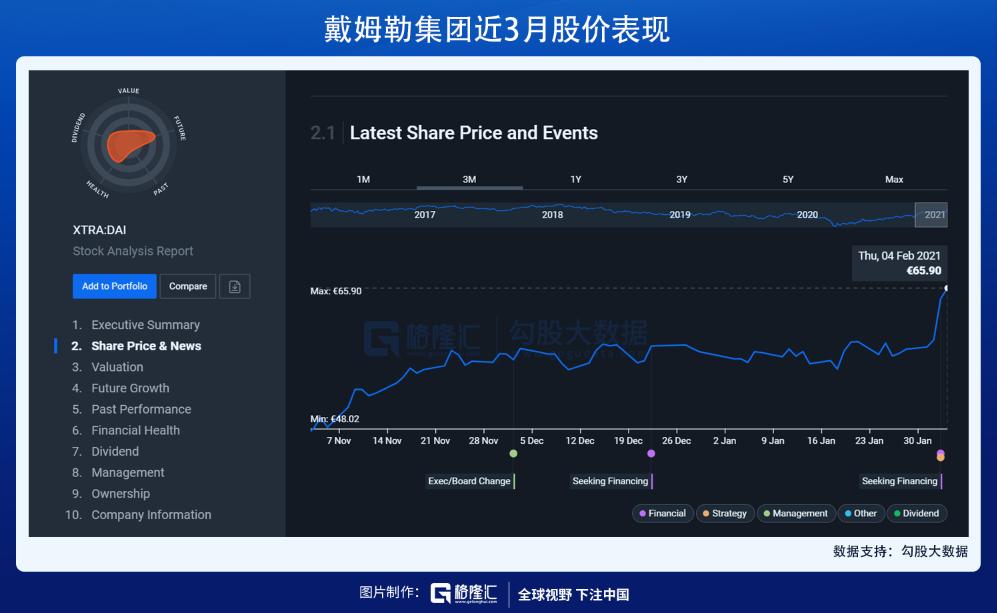The height and width of the screenshot is (613, 997).
Task: Click the Max: €65.90 label
Action: coord(336,291)
